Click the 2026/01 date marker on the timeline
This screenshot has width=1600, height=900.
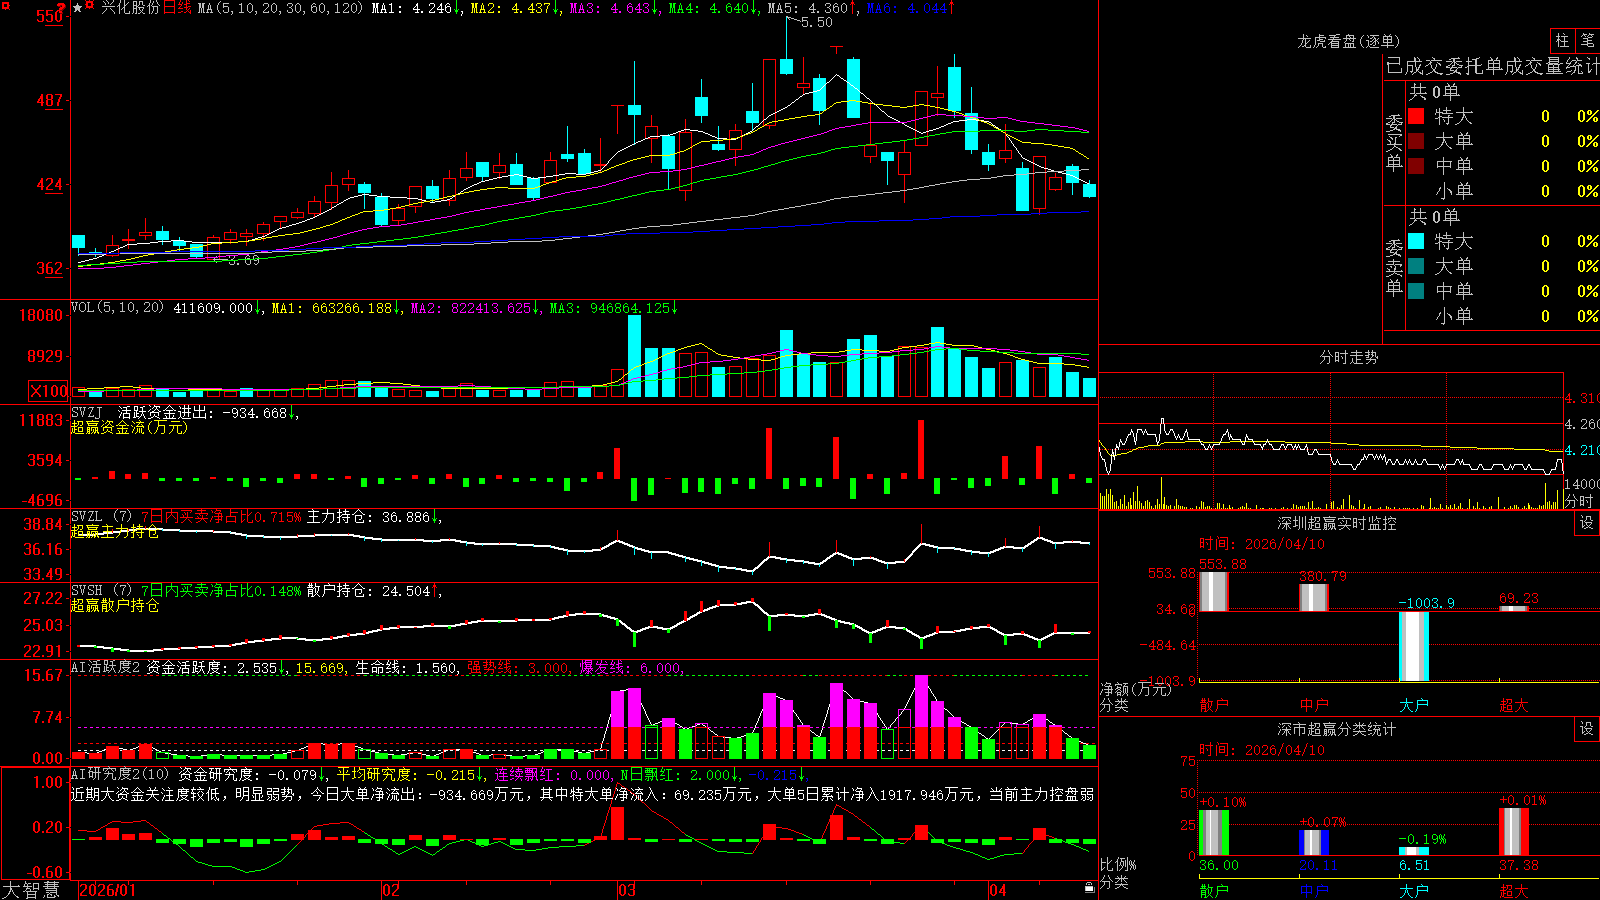pos(107,889)
